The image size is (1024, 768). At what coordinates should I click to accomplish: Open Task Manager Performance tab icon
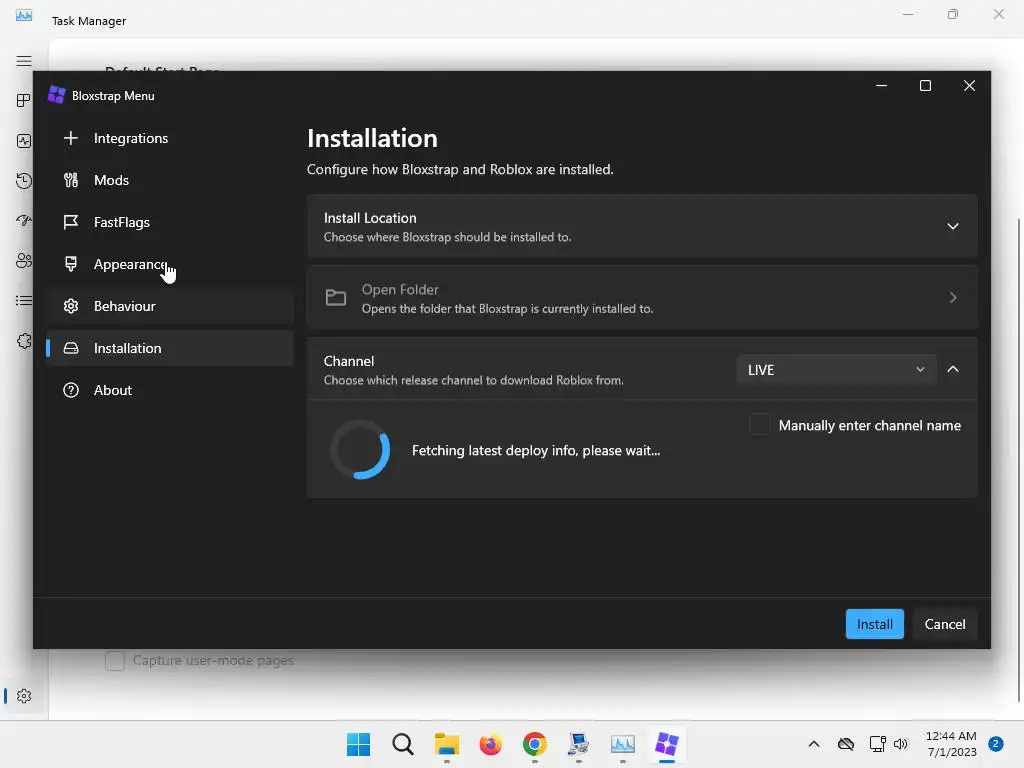tap(24, 140)
